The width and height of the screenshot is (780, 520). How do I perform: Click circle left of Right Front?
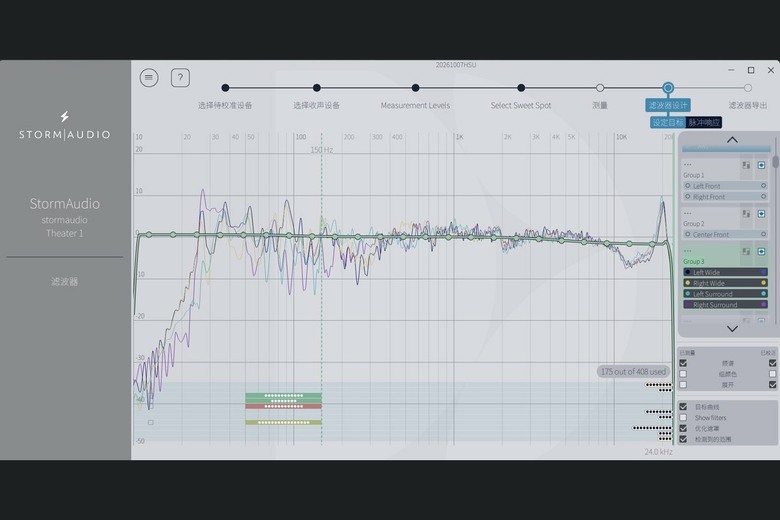click(687, 197)
